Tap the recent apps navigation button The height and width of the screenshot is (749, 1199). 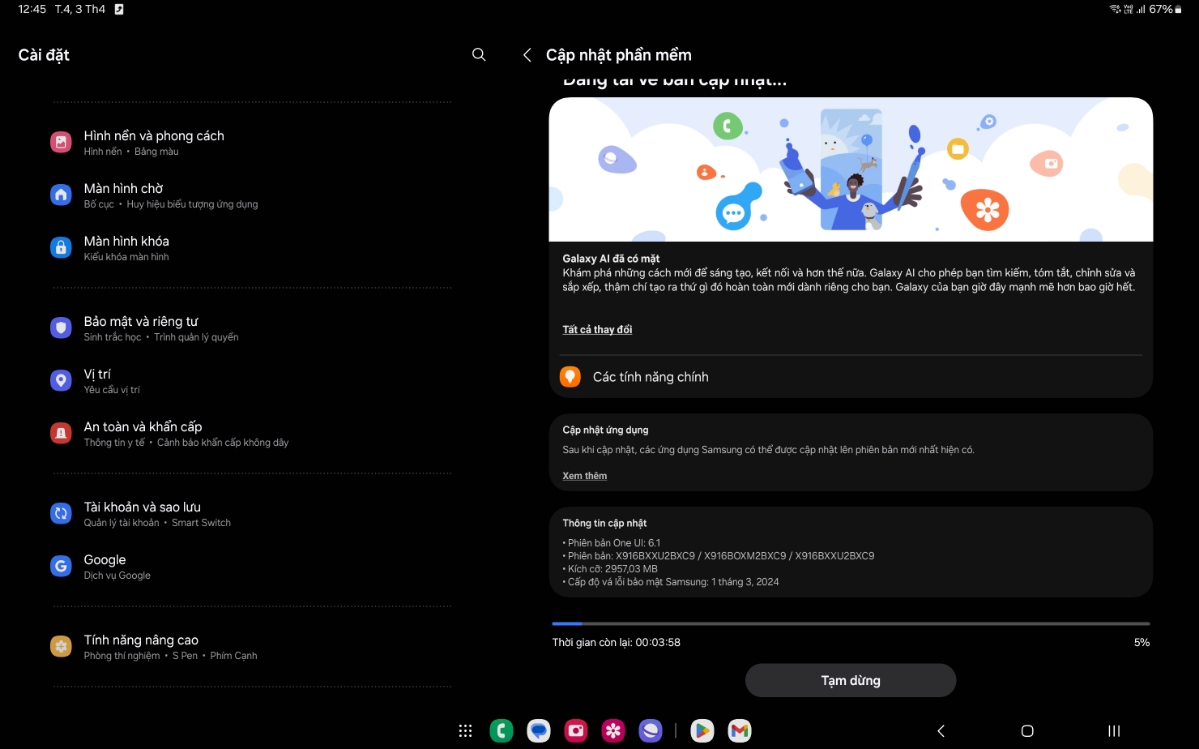coord(1114,731)
